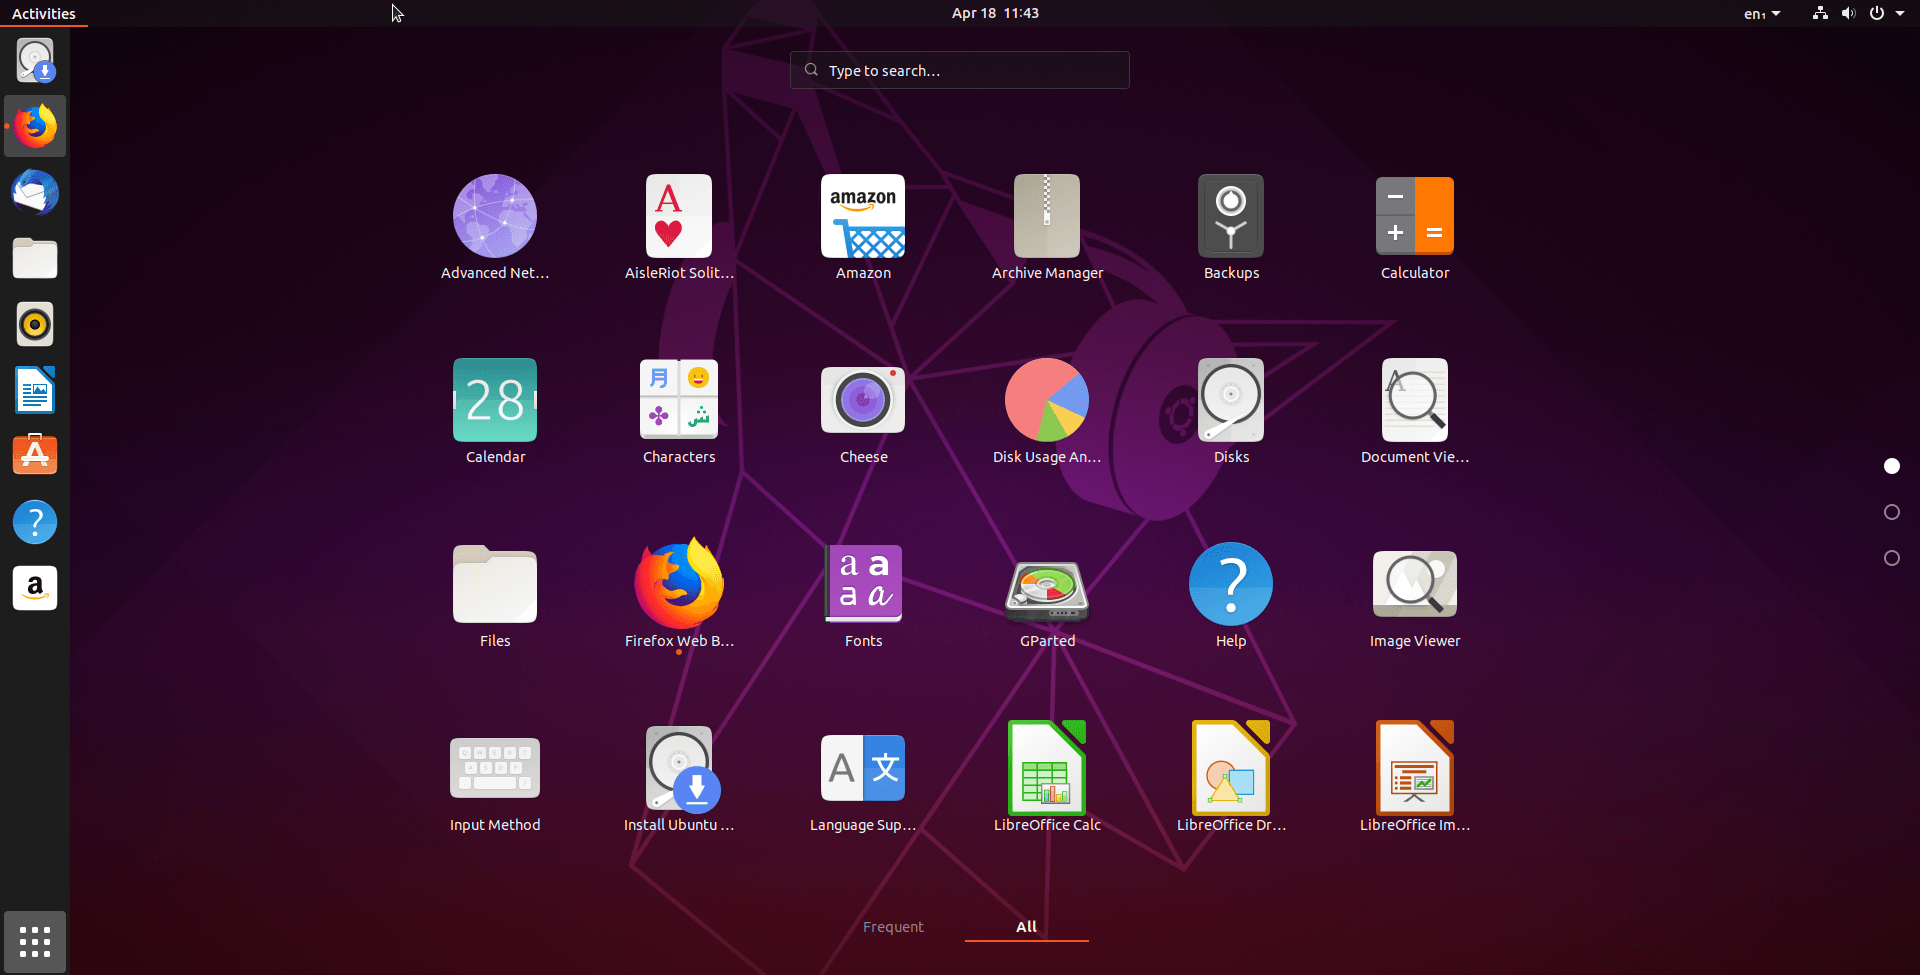This screenshot has width=1920, height=975.
Task: Expand the keyboard language menu
Action: (x=1761, y=13)
